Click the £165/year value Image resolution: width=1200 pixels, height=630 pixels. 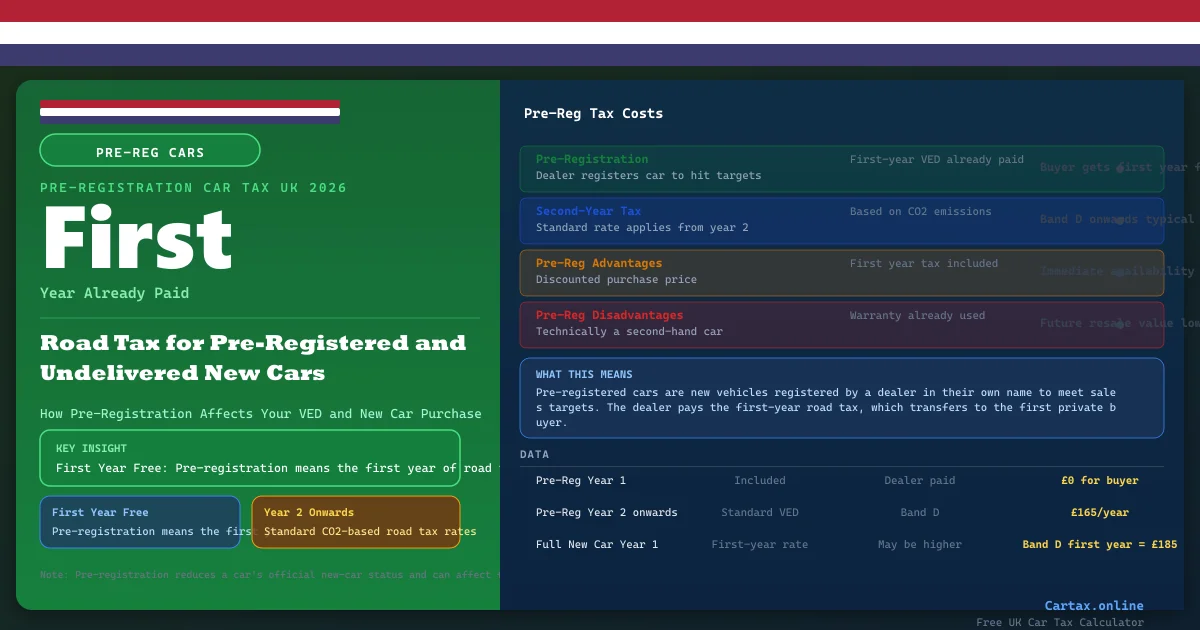pos(1099,513)
